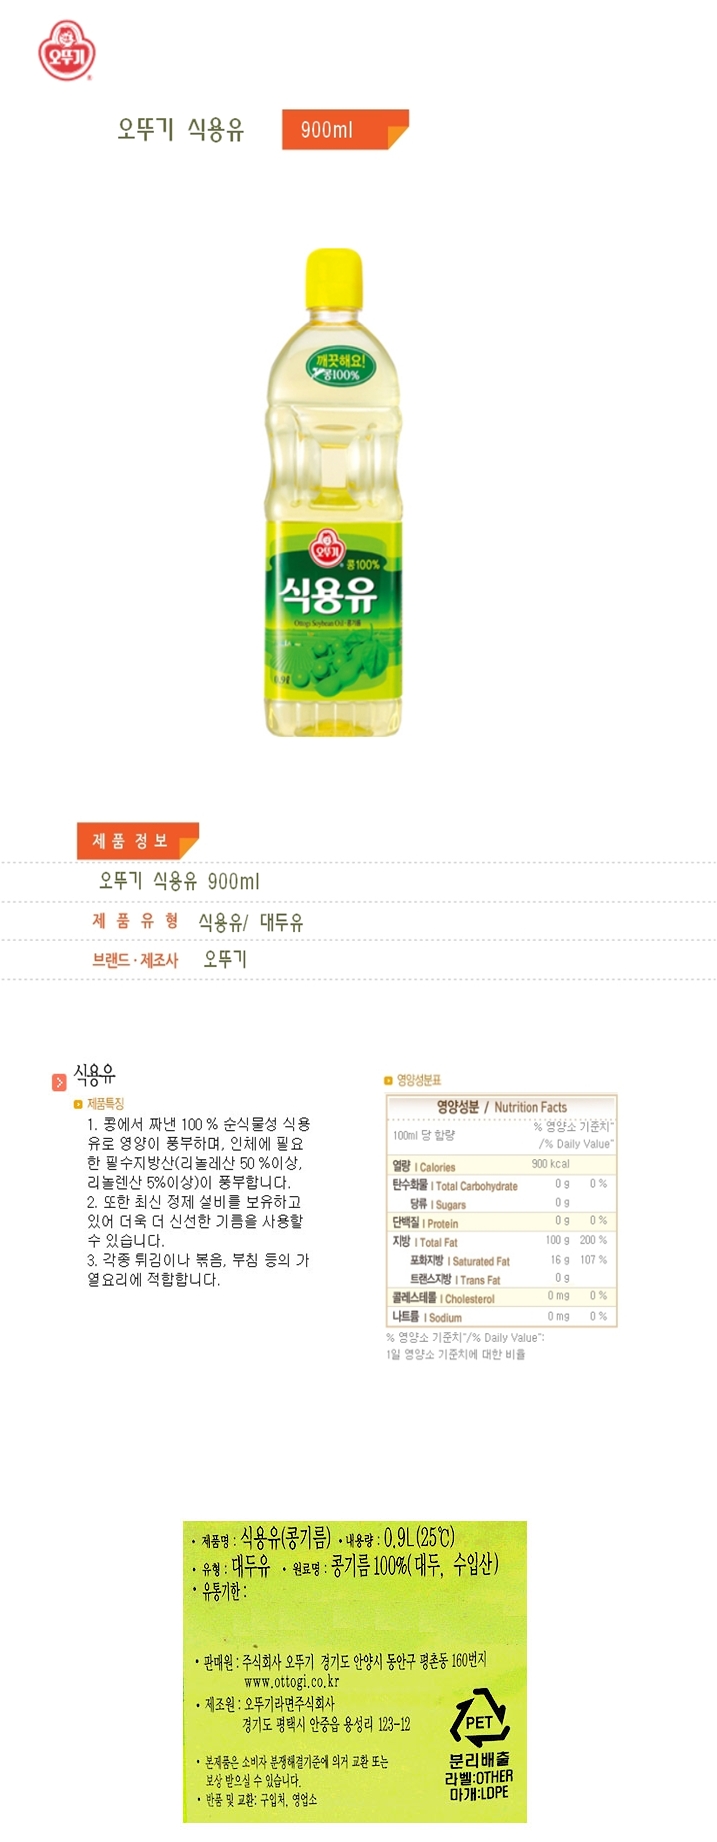
Task: Click the cooking oil bottle image
Action: tap(334, 493)
